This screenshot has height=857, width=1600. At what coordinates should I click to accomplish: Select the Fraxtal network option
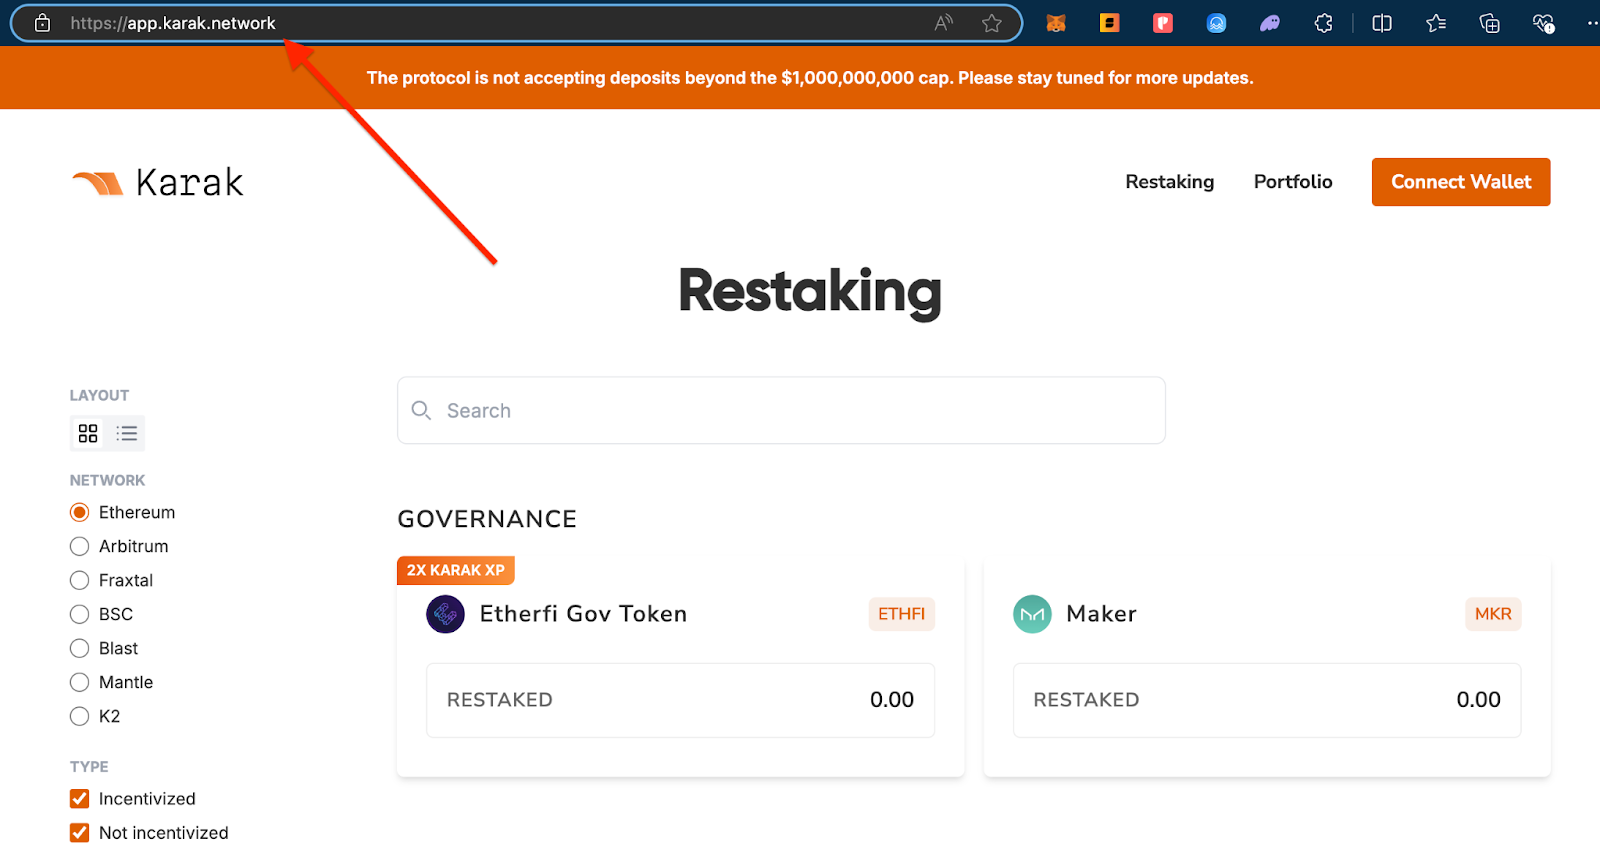pos(80,580)
